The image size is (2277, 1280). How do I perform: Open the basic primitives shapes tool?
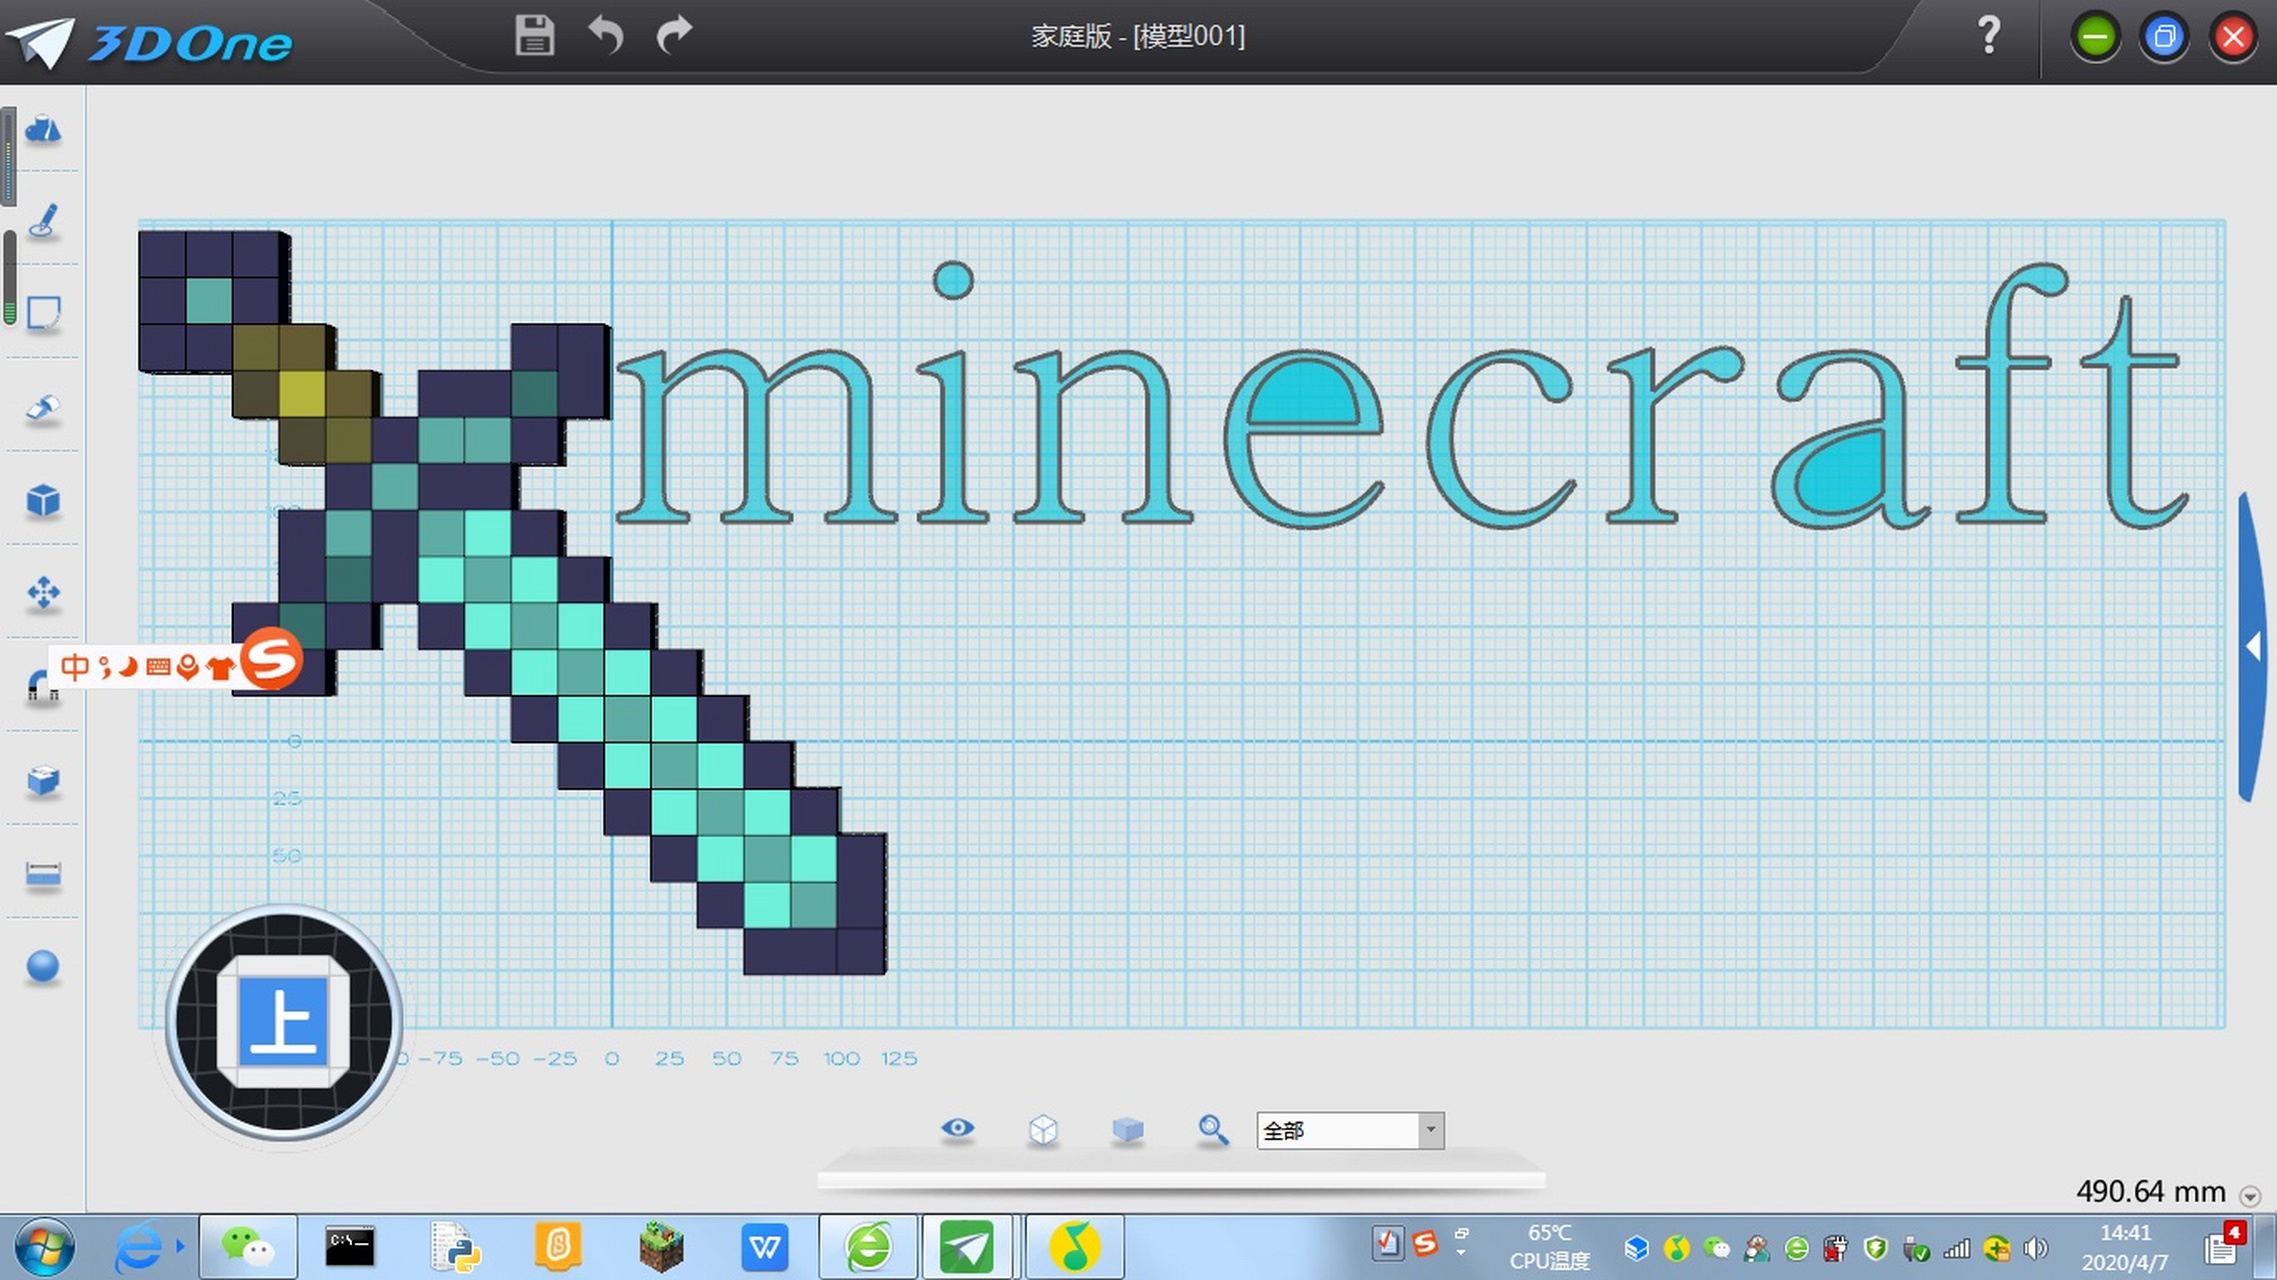pos(43,129)
